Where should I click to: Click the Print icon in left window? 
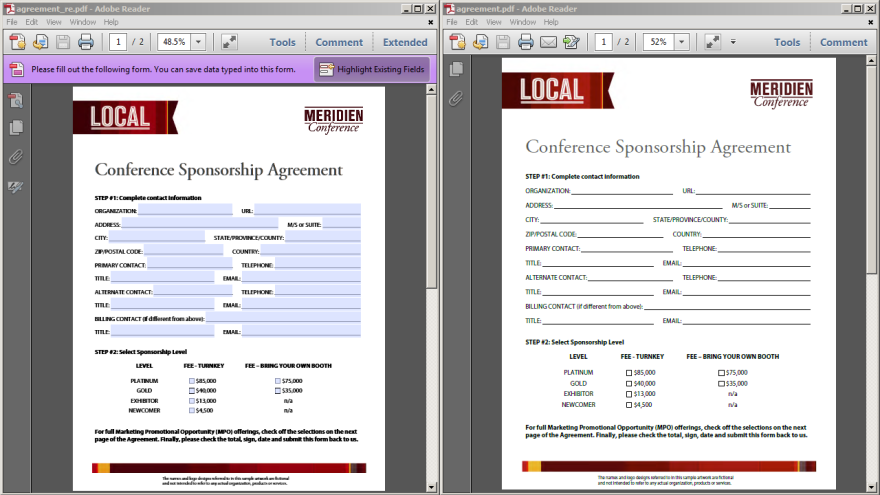[86, 42]
